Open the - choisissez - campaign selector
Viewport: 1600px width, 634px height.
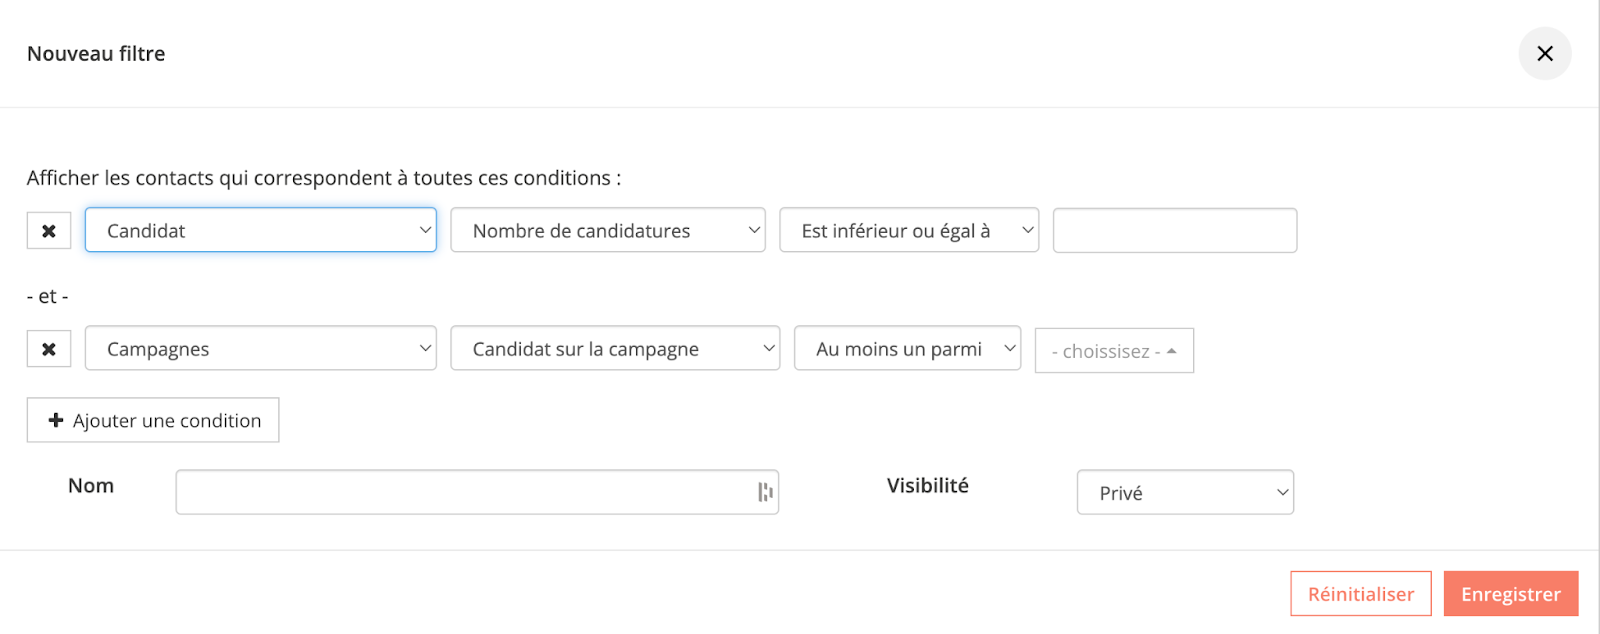tap(1113, 351)
